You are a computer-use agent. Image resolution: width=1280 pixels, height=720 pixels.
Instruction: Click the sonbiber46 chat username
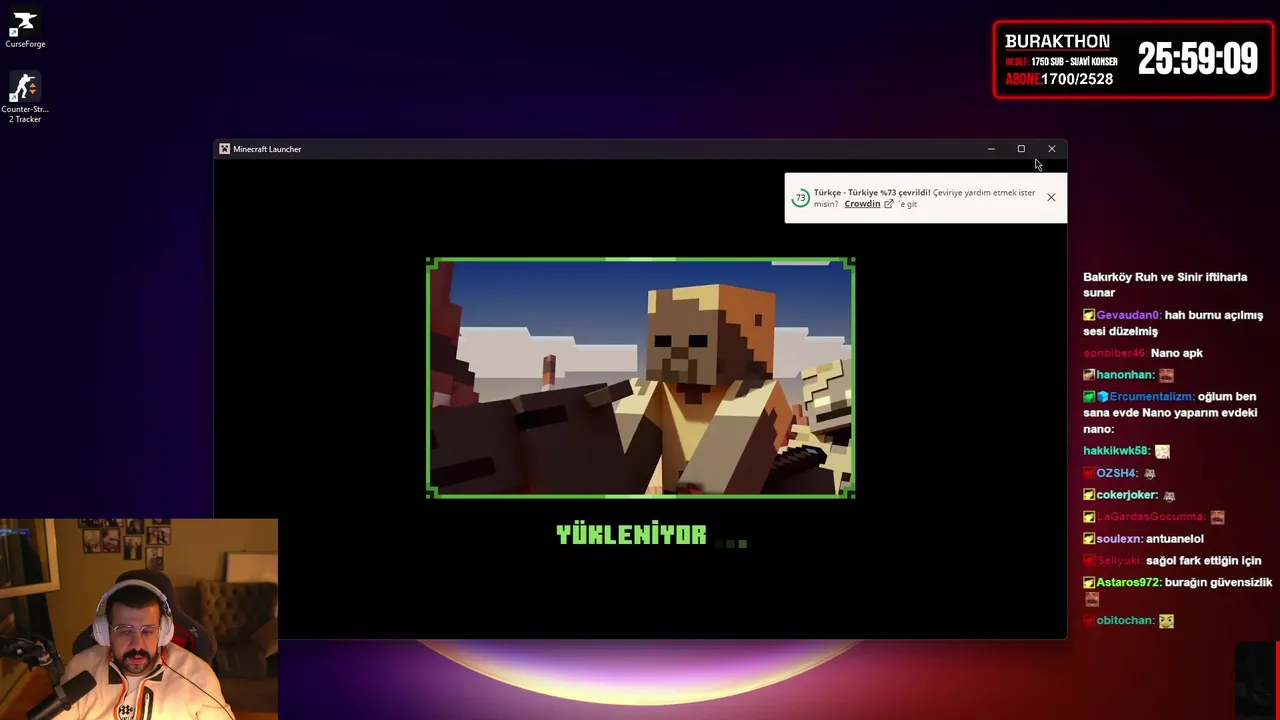click(1114, 353)
